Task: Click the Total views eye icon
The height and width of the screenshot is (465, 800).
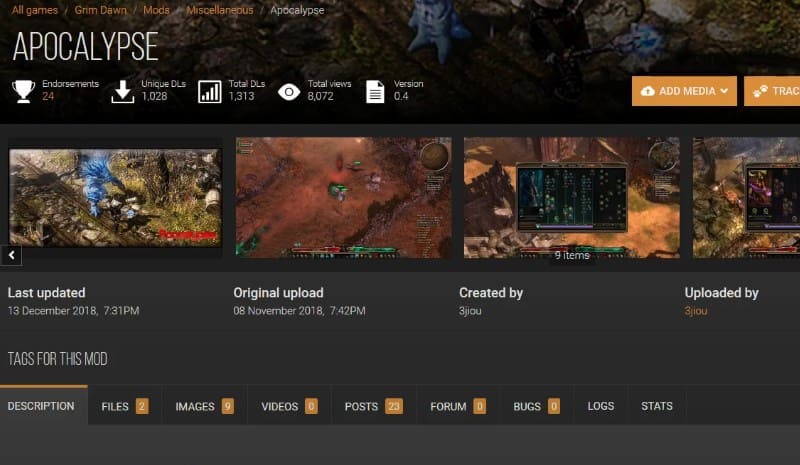Action: (289, 91)
